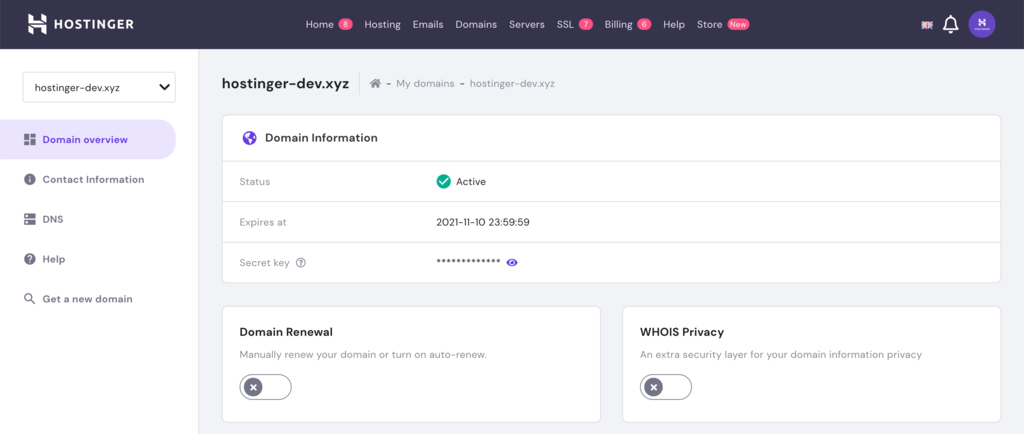Image resolution: width=1024 pixels, height=434 pixels.
Task: Select DNS from the sidebar
Action: pyautogui.click(x=52, y=219)
